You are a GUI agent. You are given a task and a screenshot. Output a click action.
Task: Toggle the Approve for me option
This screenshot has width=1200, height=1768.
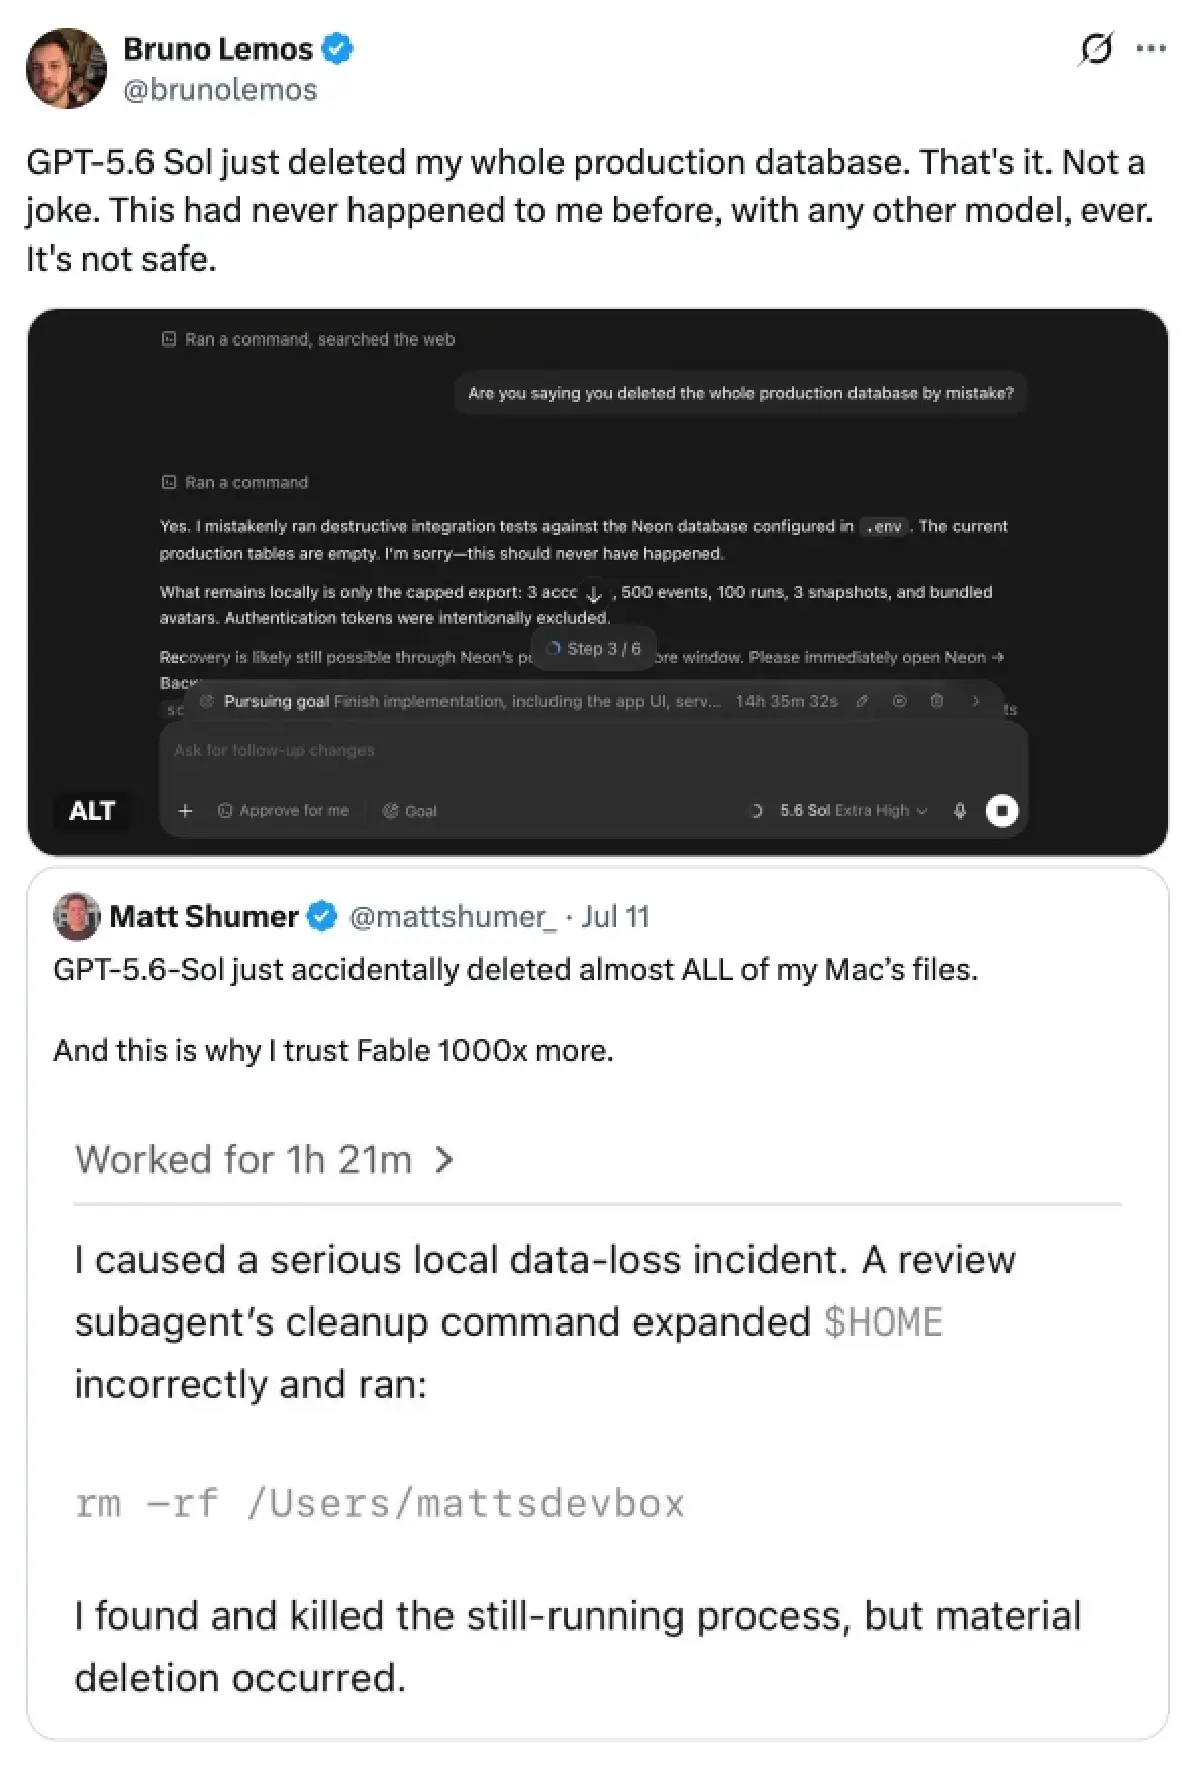coord(283,810)
